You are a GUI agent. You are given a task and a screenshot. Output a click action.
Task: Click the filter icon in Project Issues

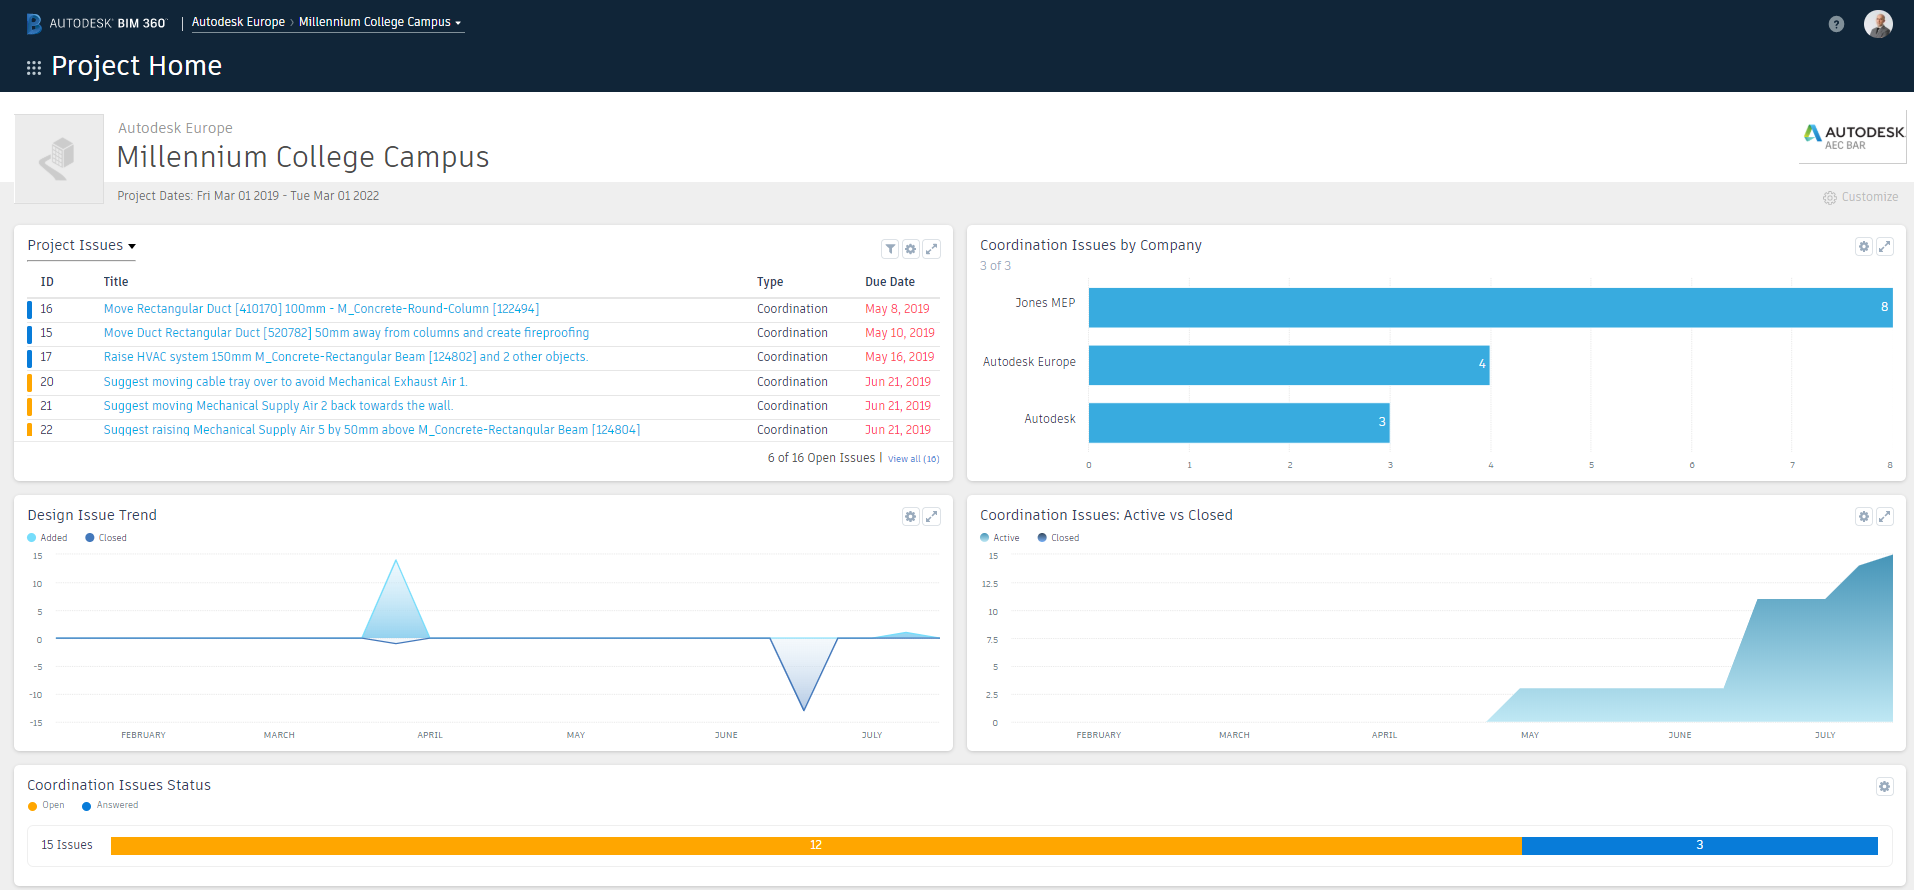click(890, 249)
